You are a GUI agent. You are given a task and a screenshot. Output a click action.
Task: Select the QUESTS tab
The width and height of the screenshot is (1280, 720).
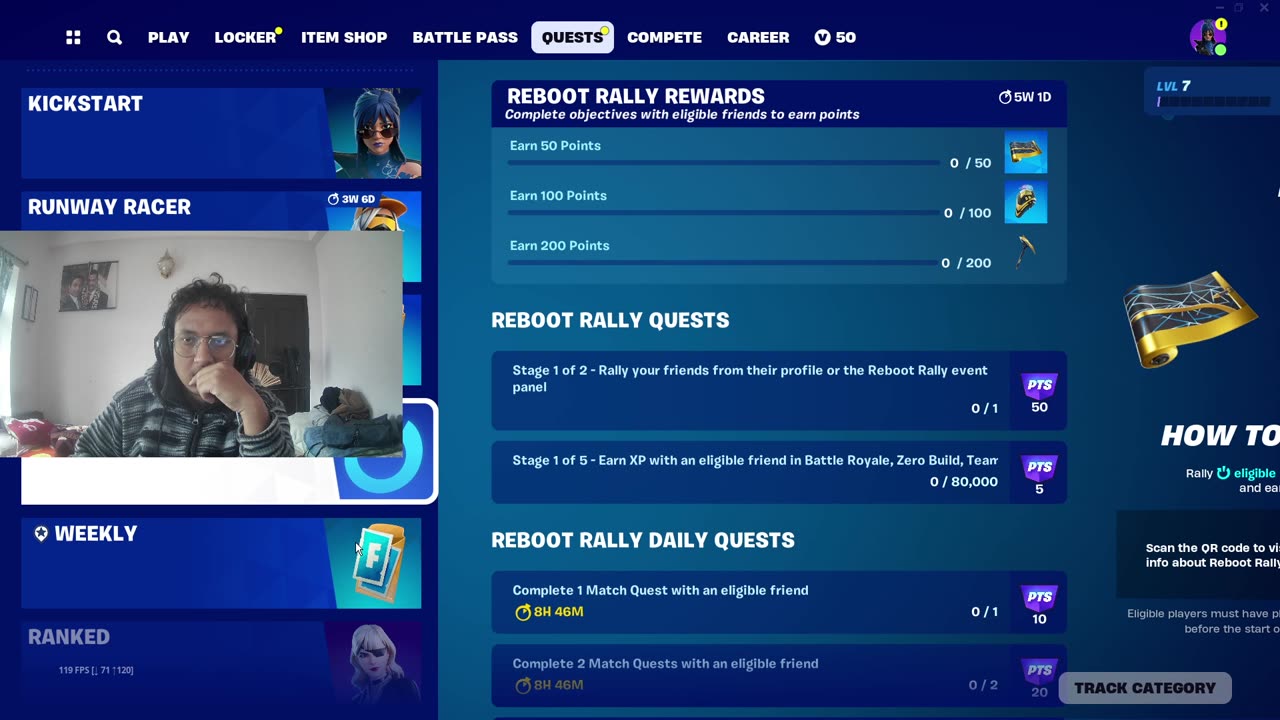click(x=572, y=37)
